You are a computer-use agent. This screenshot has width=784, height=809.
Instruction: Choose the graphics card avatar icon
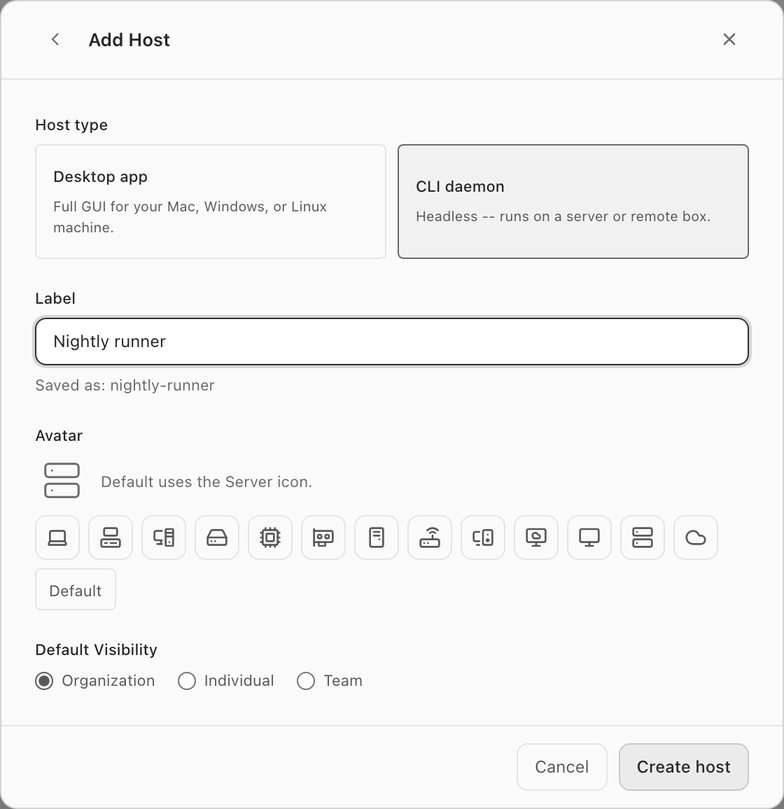pyautogui.click(x=323, y=538)
